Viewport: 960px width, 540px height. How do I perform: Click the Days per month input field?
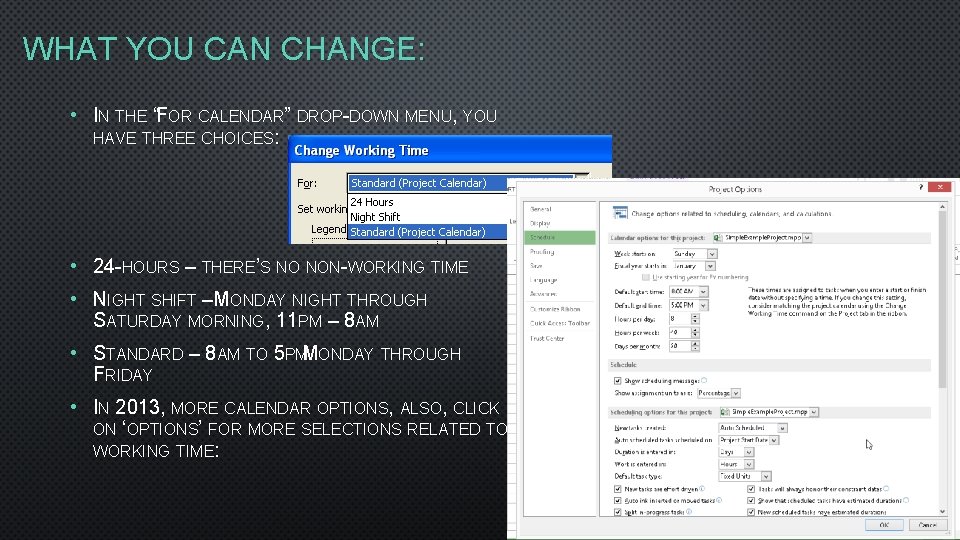(680, 346)
